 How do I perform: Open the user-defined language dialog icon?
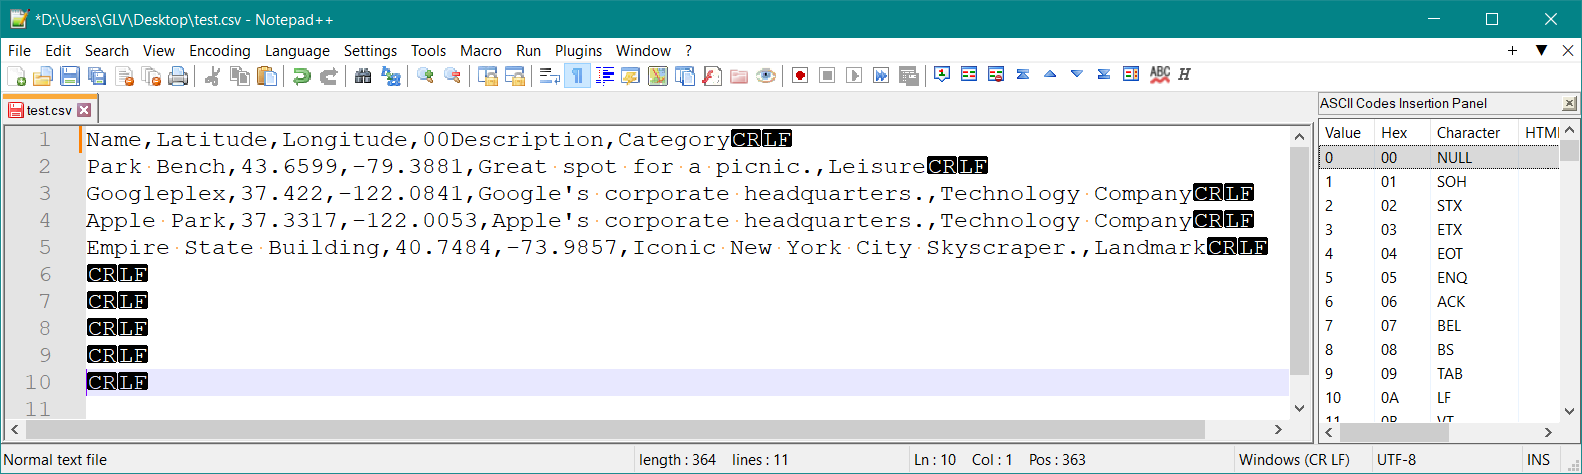coord(630,76)
